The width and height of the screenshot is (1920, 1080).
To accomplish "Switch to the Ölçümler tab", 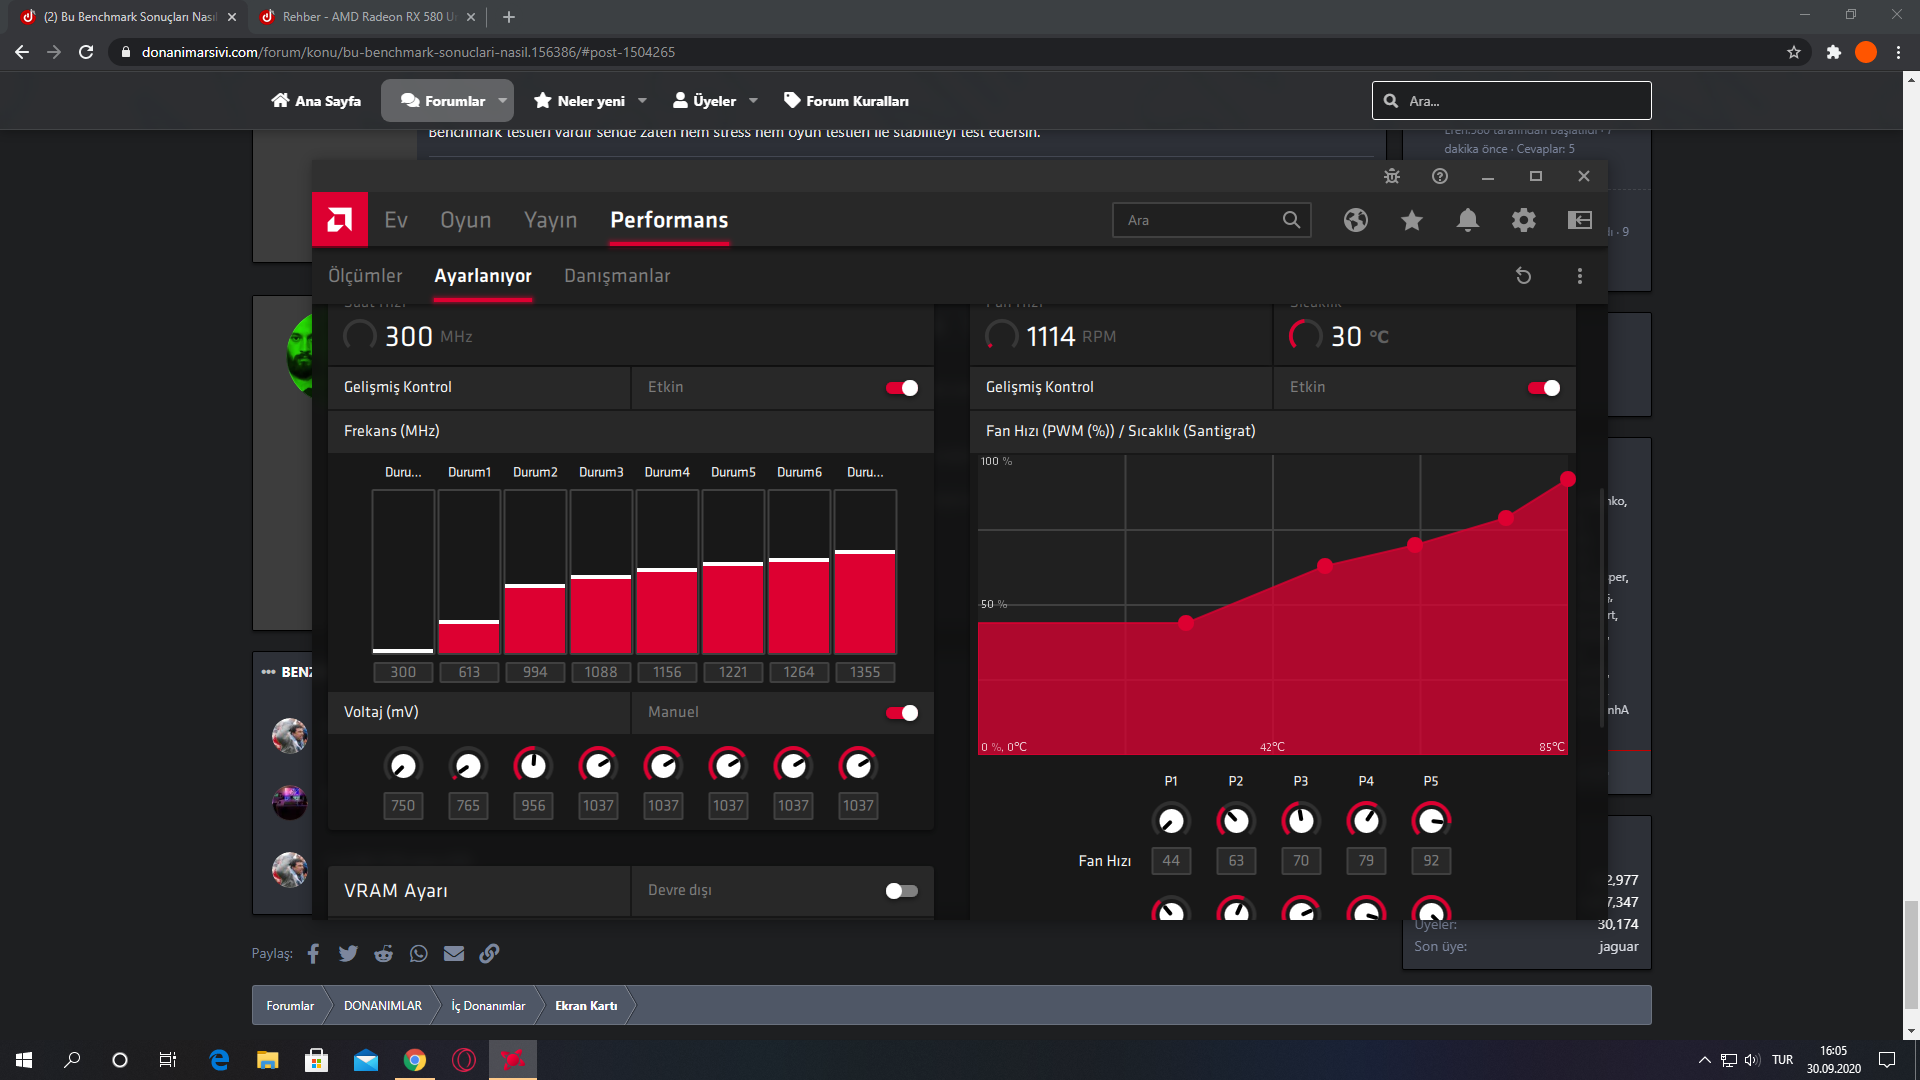I will [x=365, y=276].
